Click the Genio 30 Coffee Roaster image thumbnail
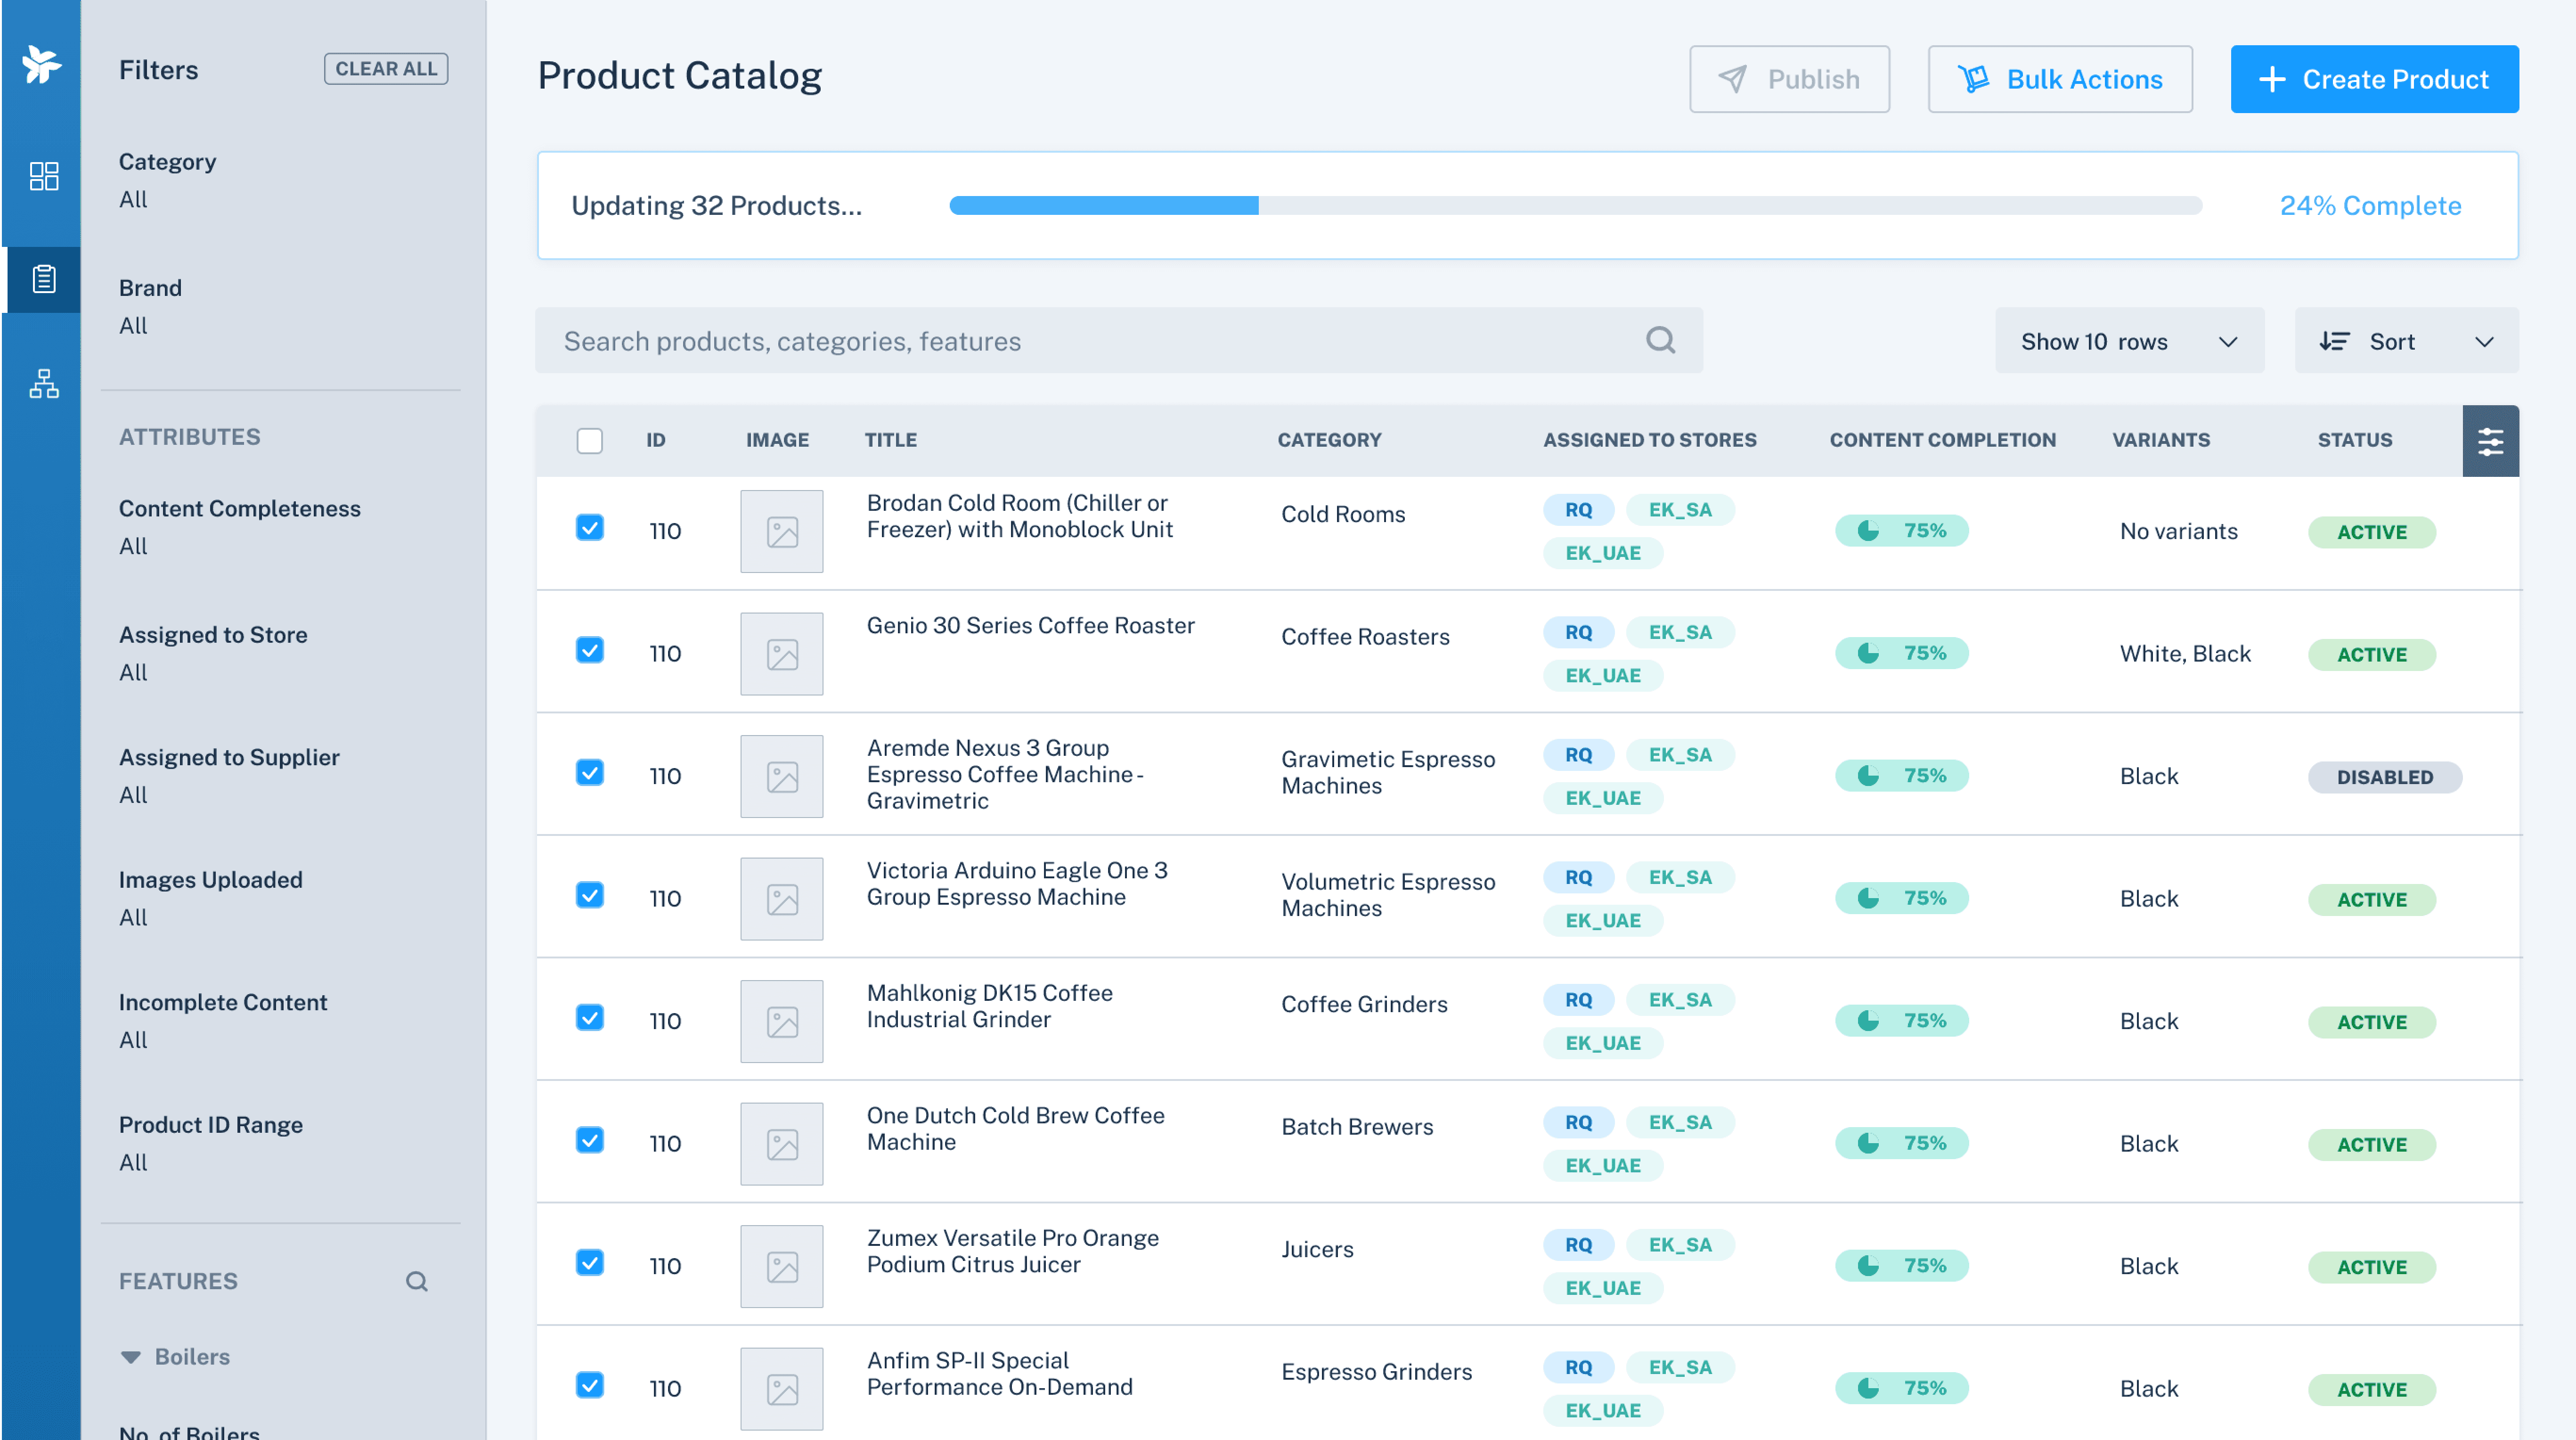Screen dimensions: 2576x1440 (x=781, y=654)
